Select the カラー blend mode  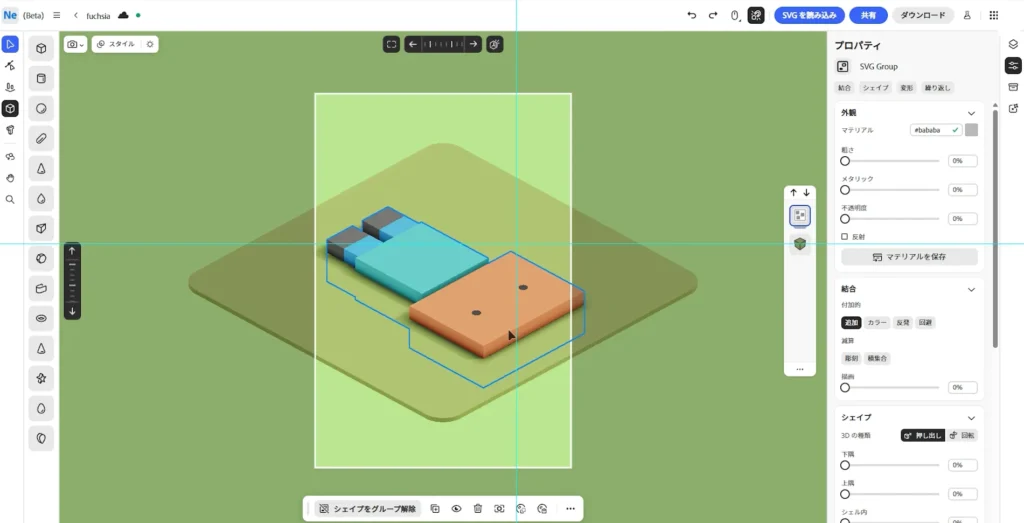click(877, 323)
